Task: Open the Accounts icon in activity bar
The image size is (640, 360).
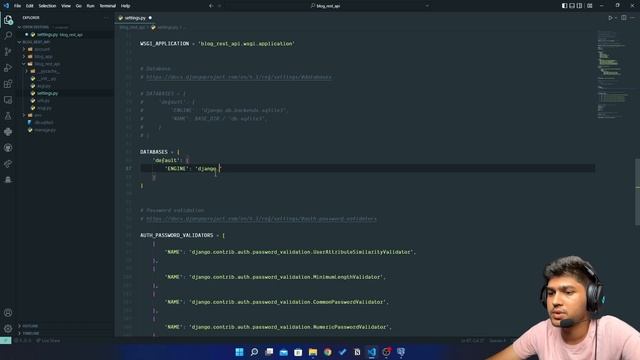Action: [x=8, y=313]
